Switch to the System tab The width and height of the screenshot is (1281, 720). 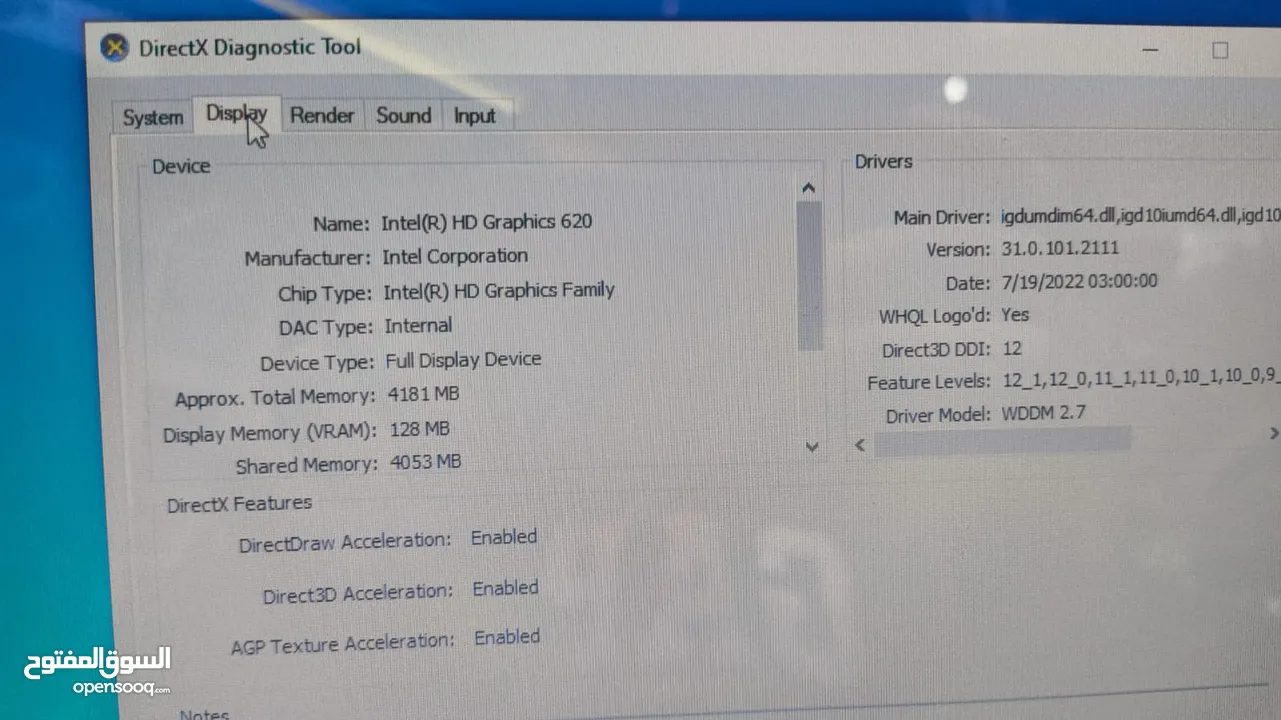[153, 117]
